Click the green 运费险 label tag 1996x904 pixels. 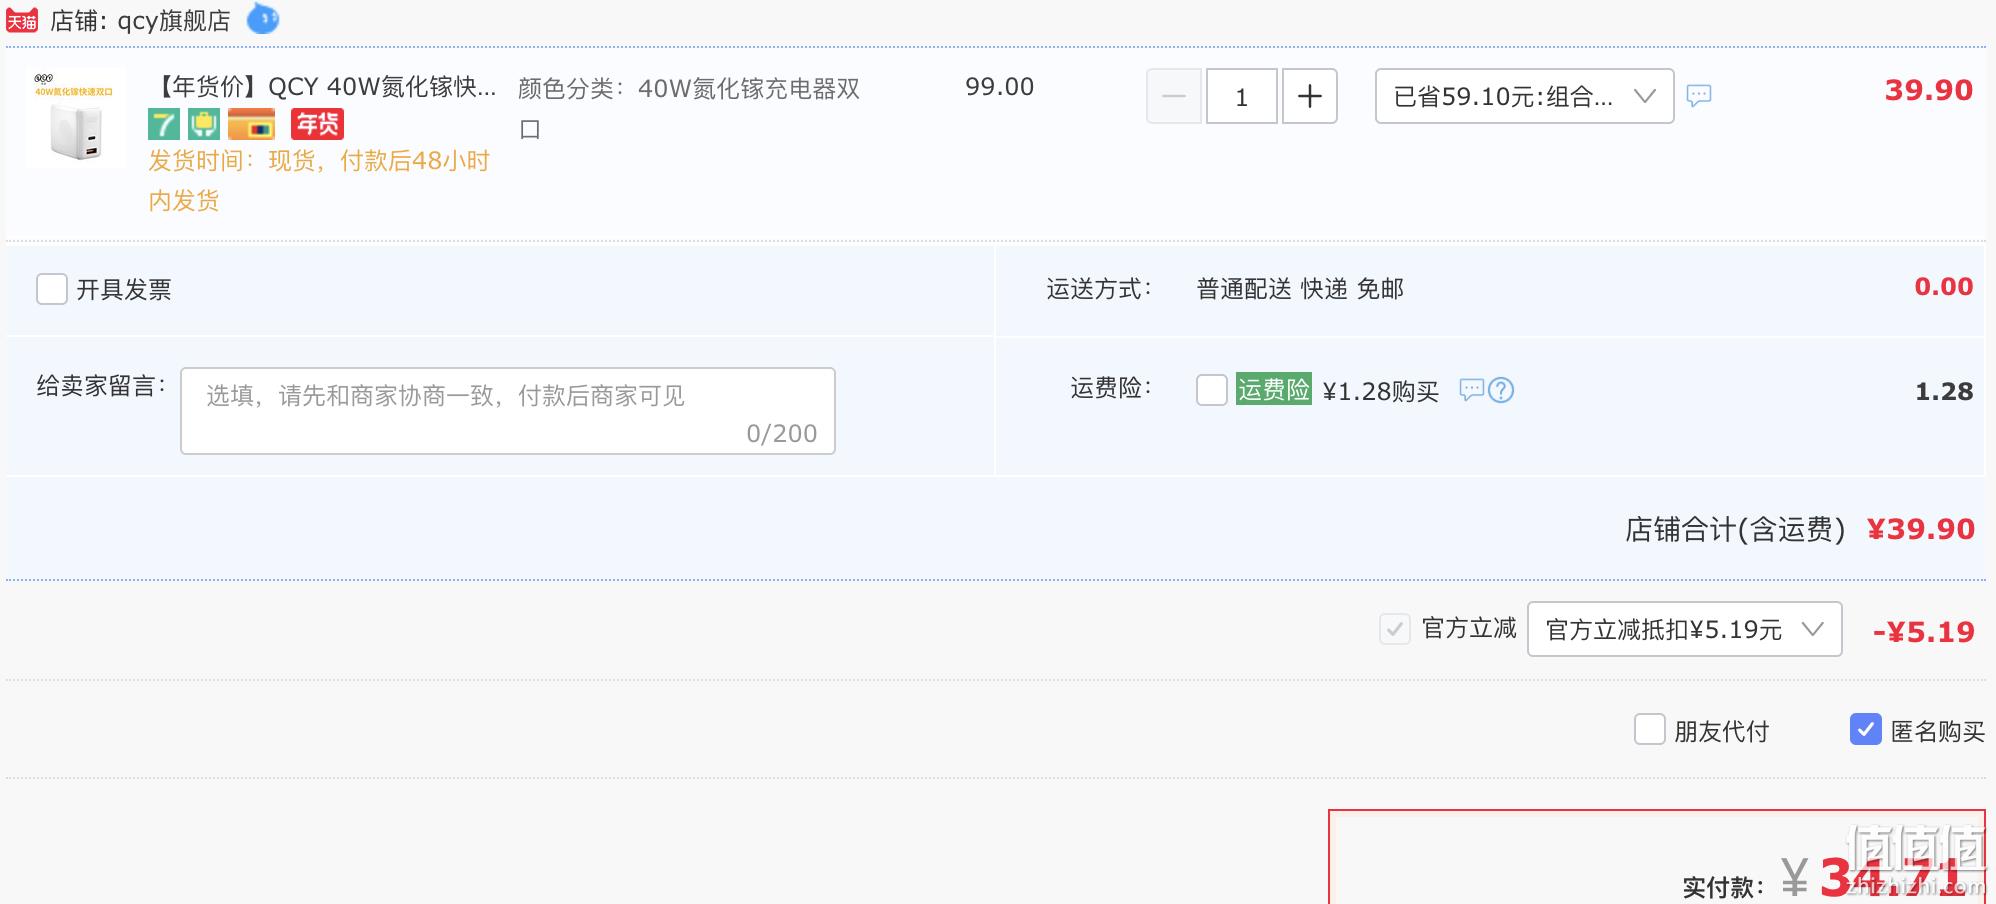tap(1274, 389)
